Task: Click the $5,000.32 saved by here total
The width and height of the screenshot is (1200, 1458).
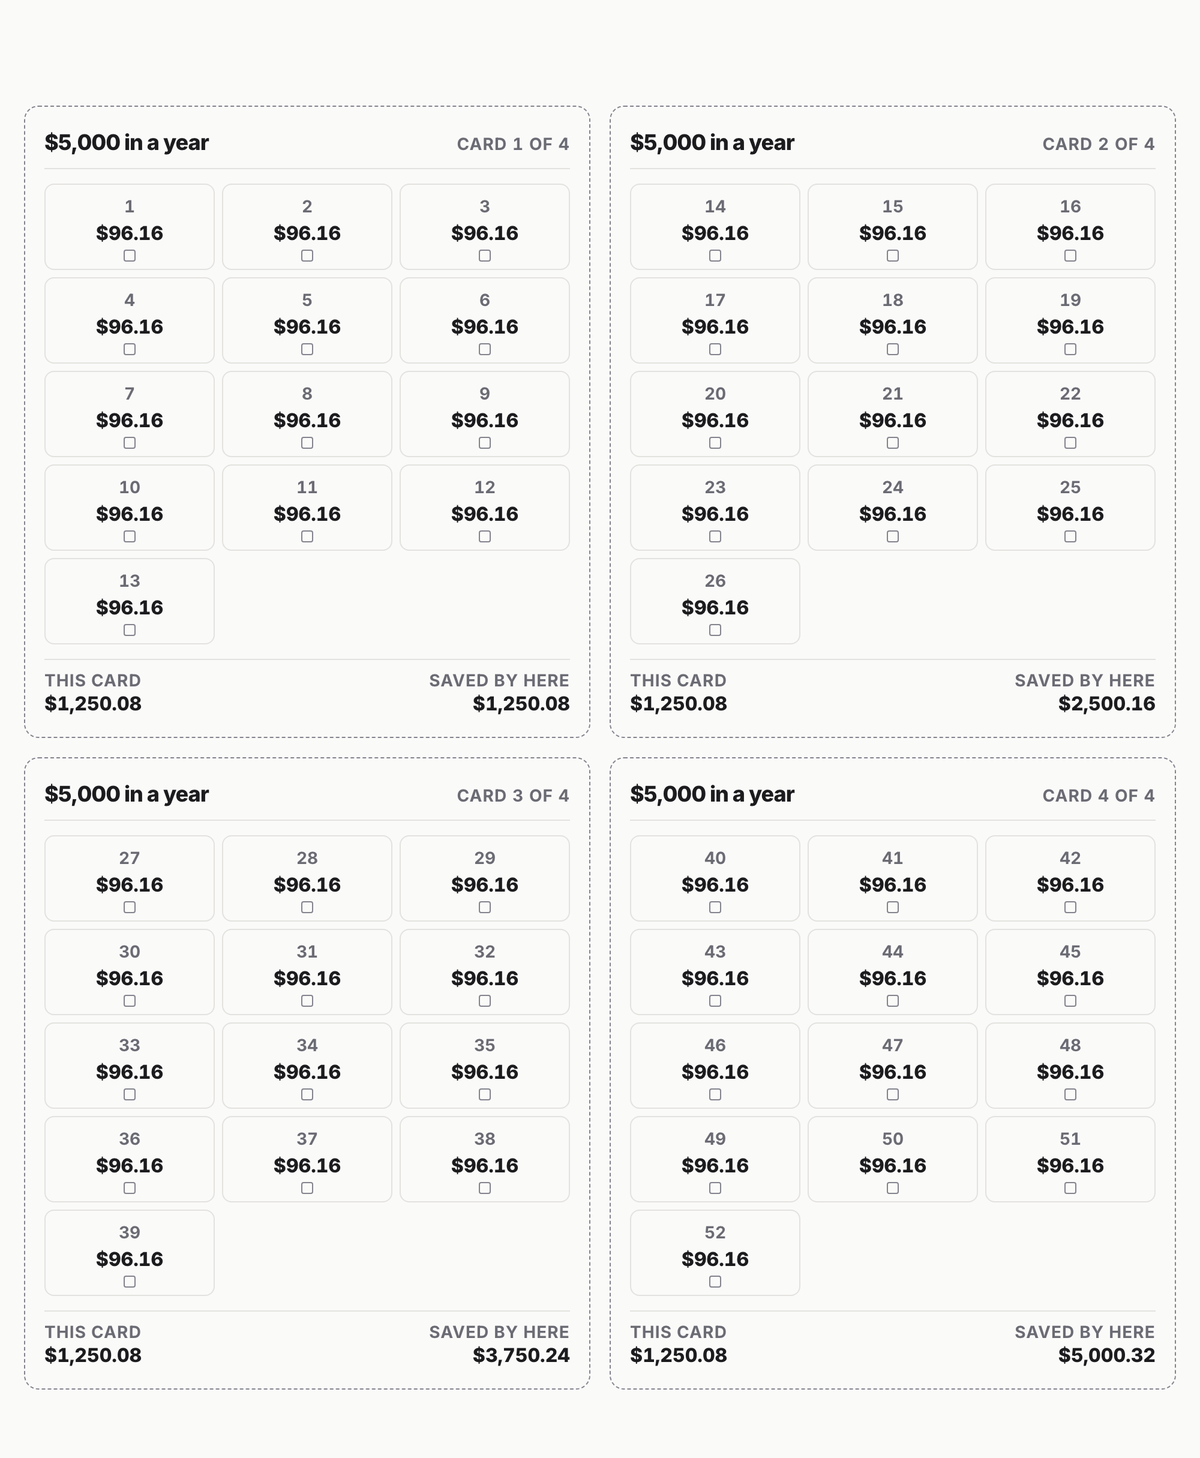Action: click(x=1107, y=1356)
